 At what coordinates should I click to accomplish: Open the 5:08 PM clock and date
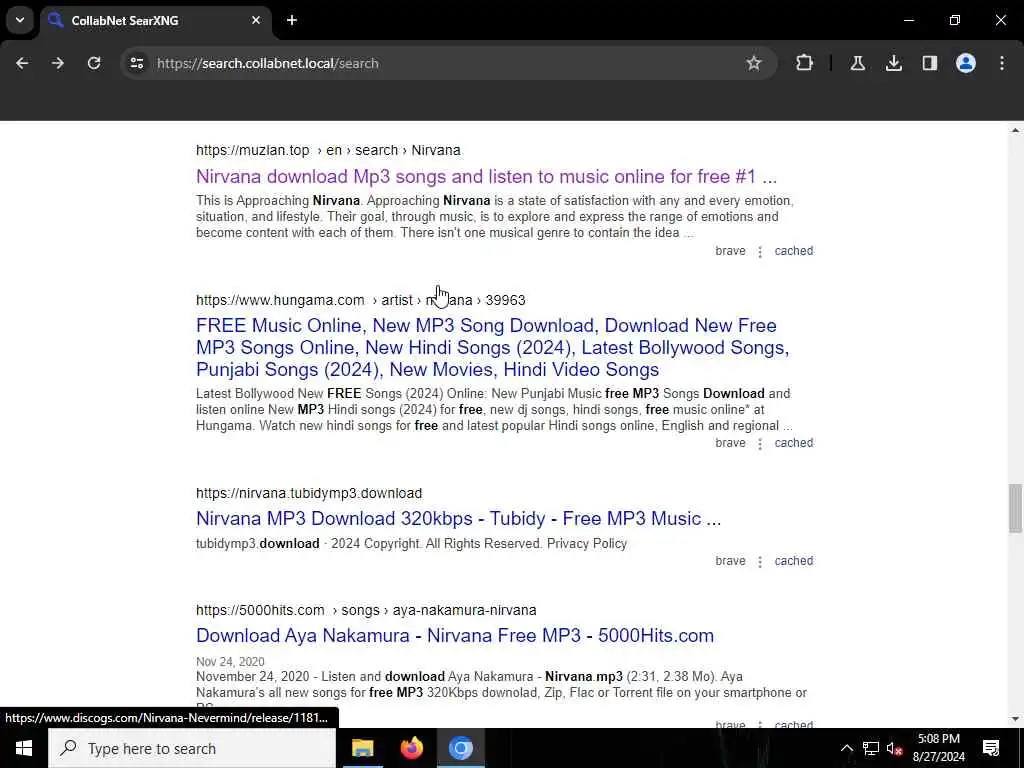[938, 748]
